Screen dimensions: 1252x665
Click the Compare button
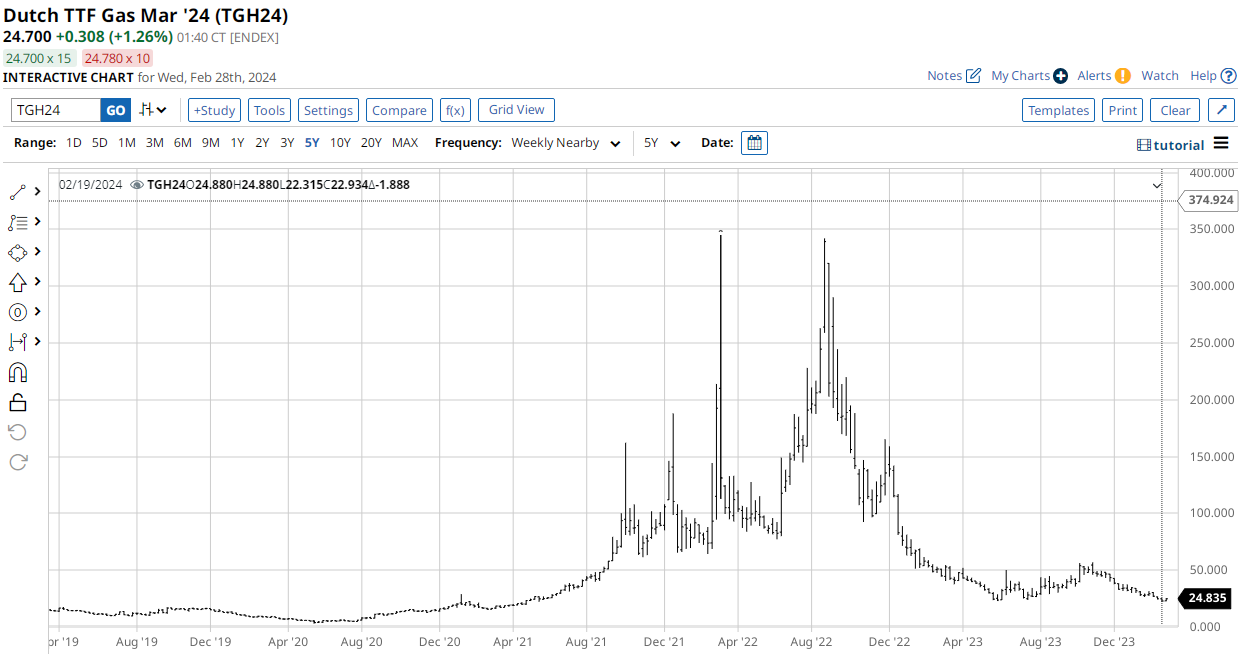pos(399,110)
